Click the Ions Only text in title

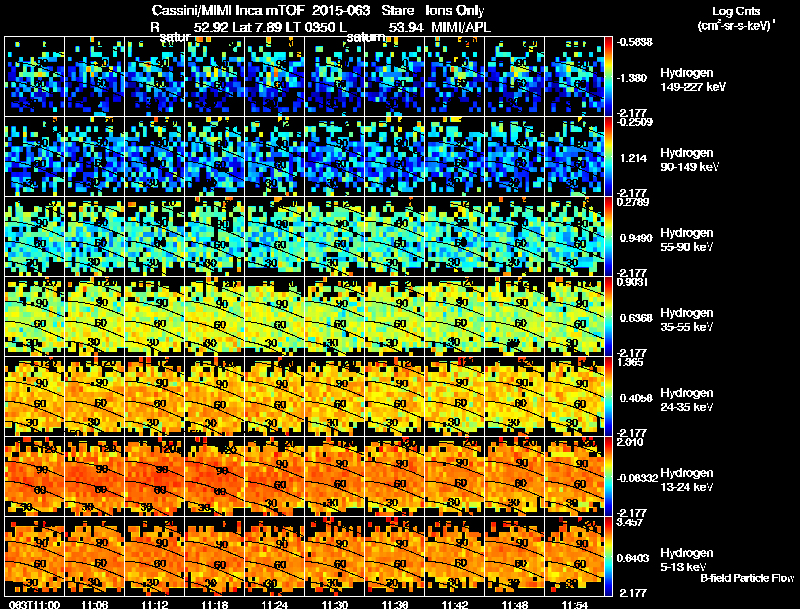click(x=455, y=10)
